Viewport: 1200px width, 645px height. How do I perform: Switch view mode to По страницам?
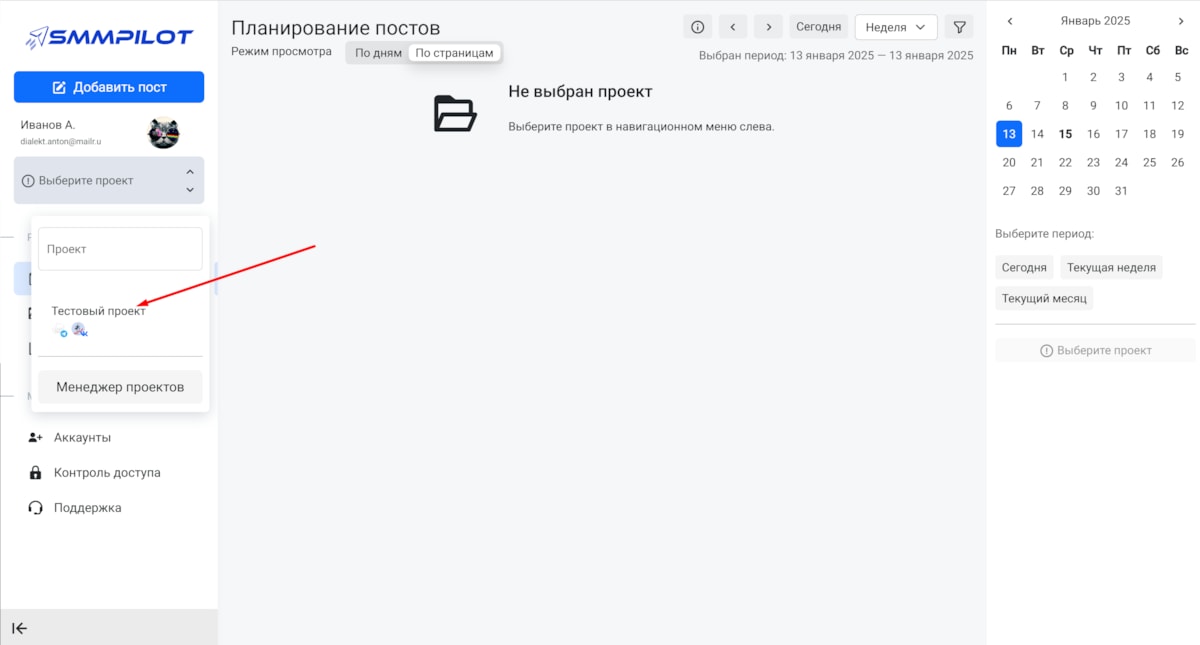tap(455, 53)
